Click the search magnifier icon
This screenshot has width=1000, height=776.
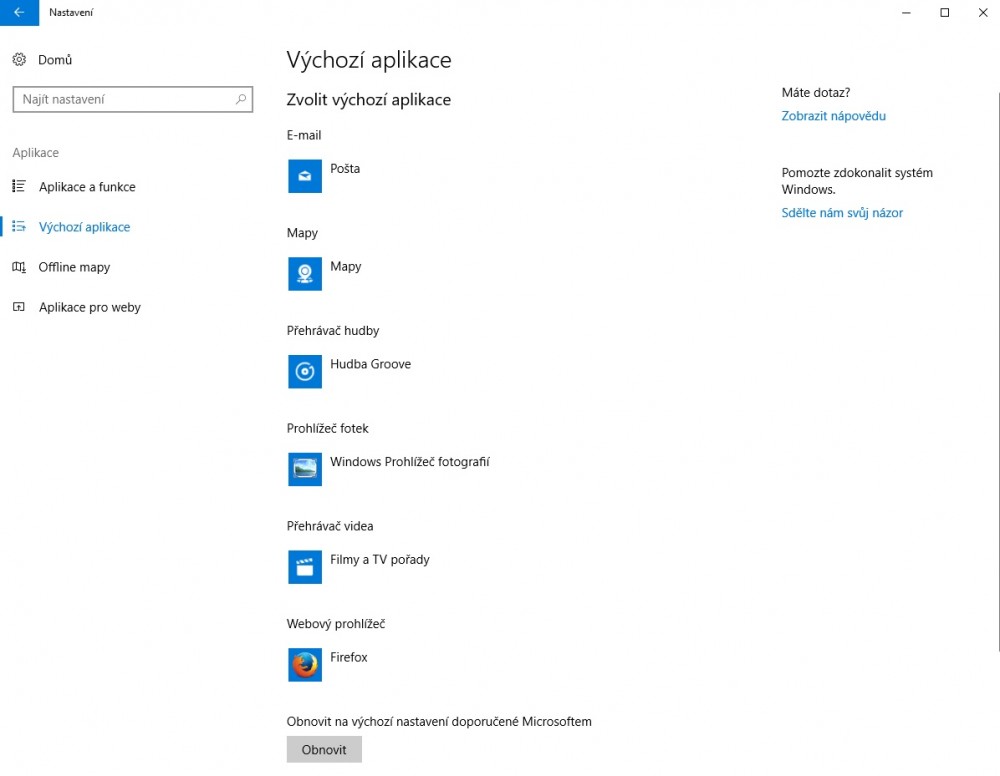pos(240,100)
